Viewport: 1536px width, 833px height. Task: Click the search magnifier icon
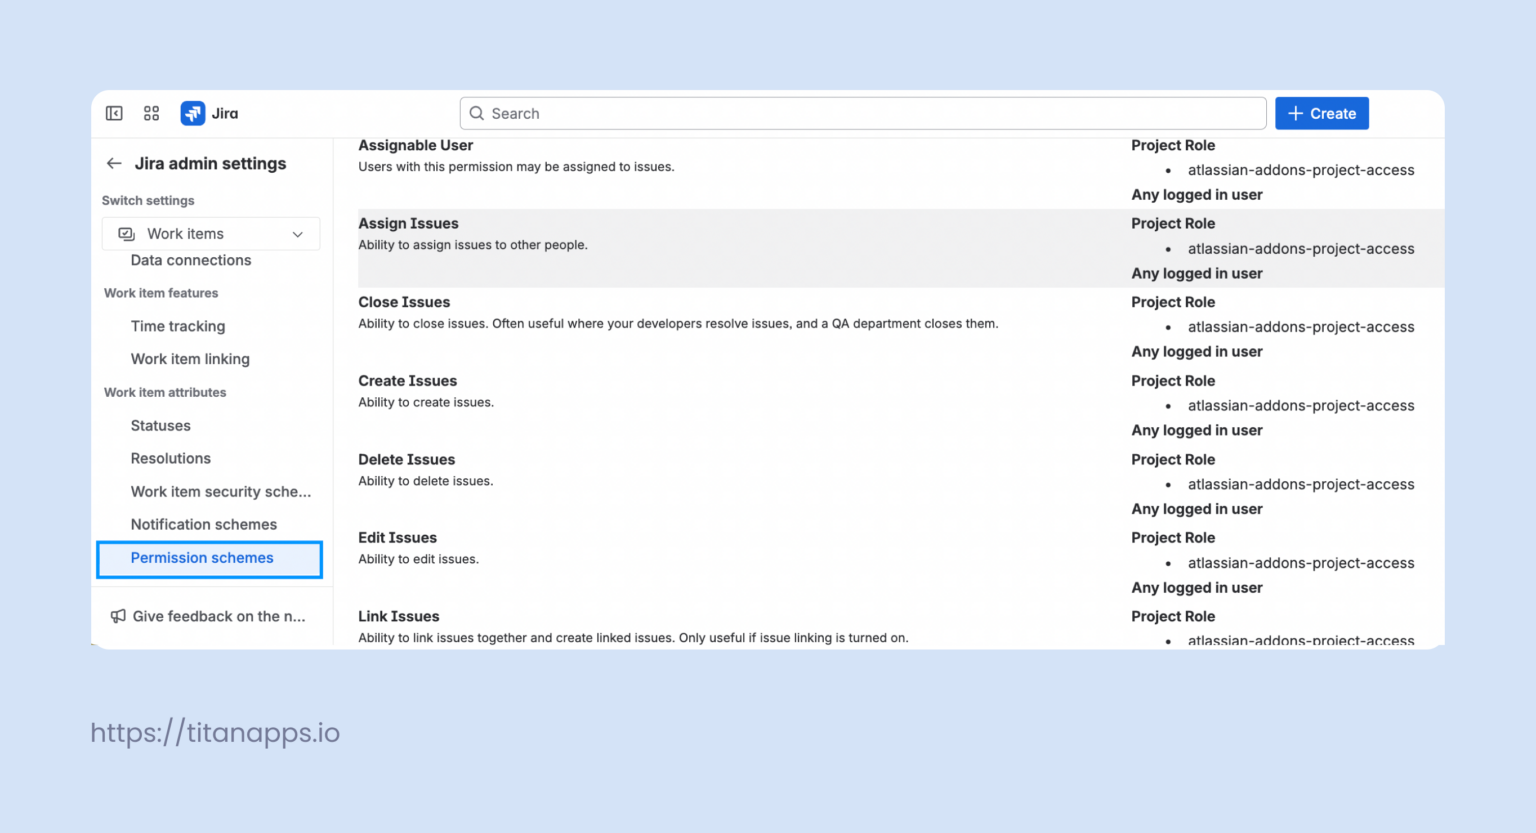click(x=477, y=113)
